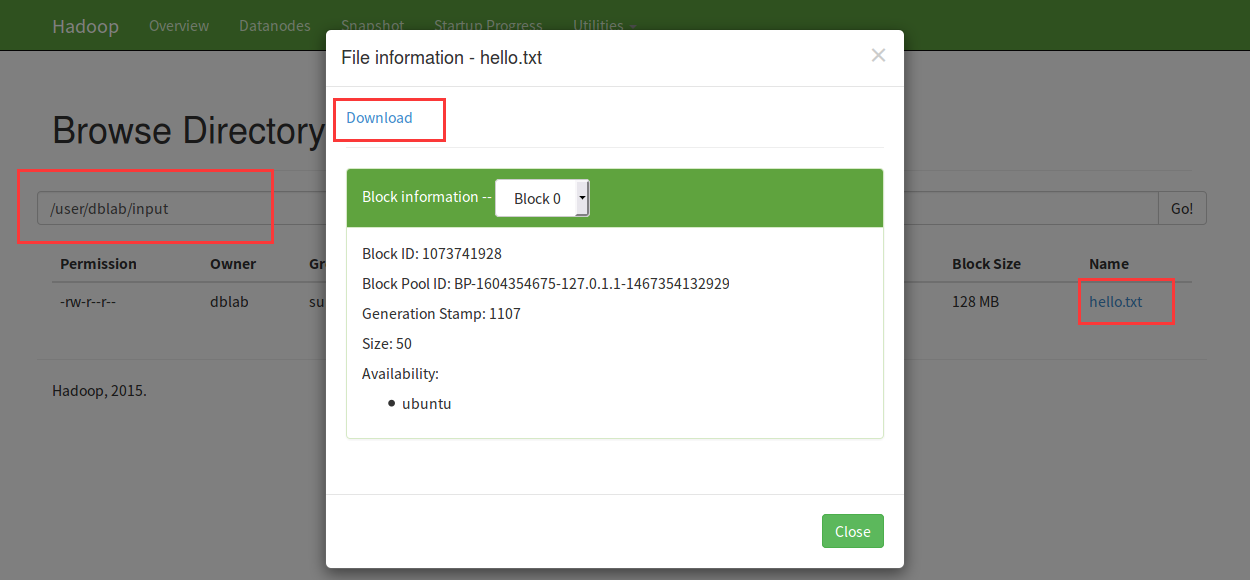The height and width of the screenshot is (580, 1250).
Task: Click the Block 0 dropdown arrow
Action: pos(581,198)
